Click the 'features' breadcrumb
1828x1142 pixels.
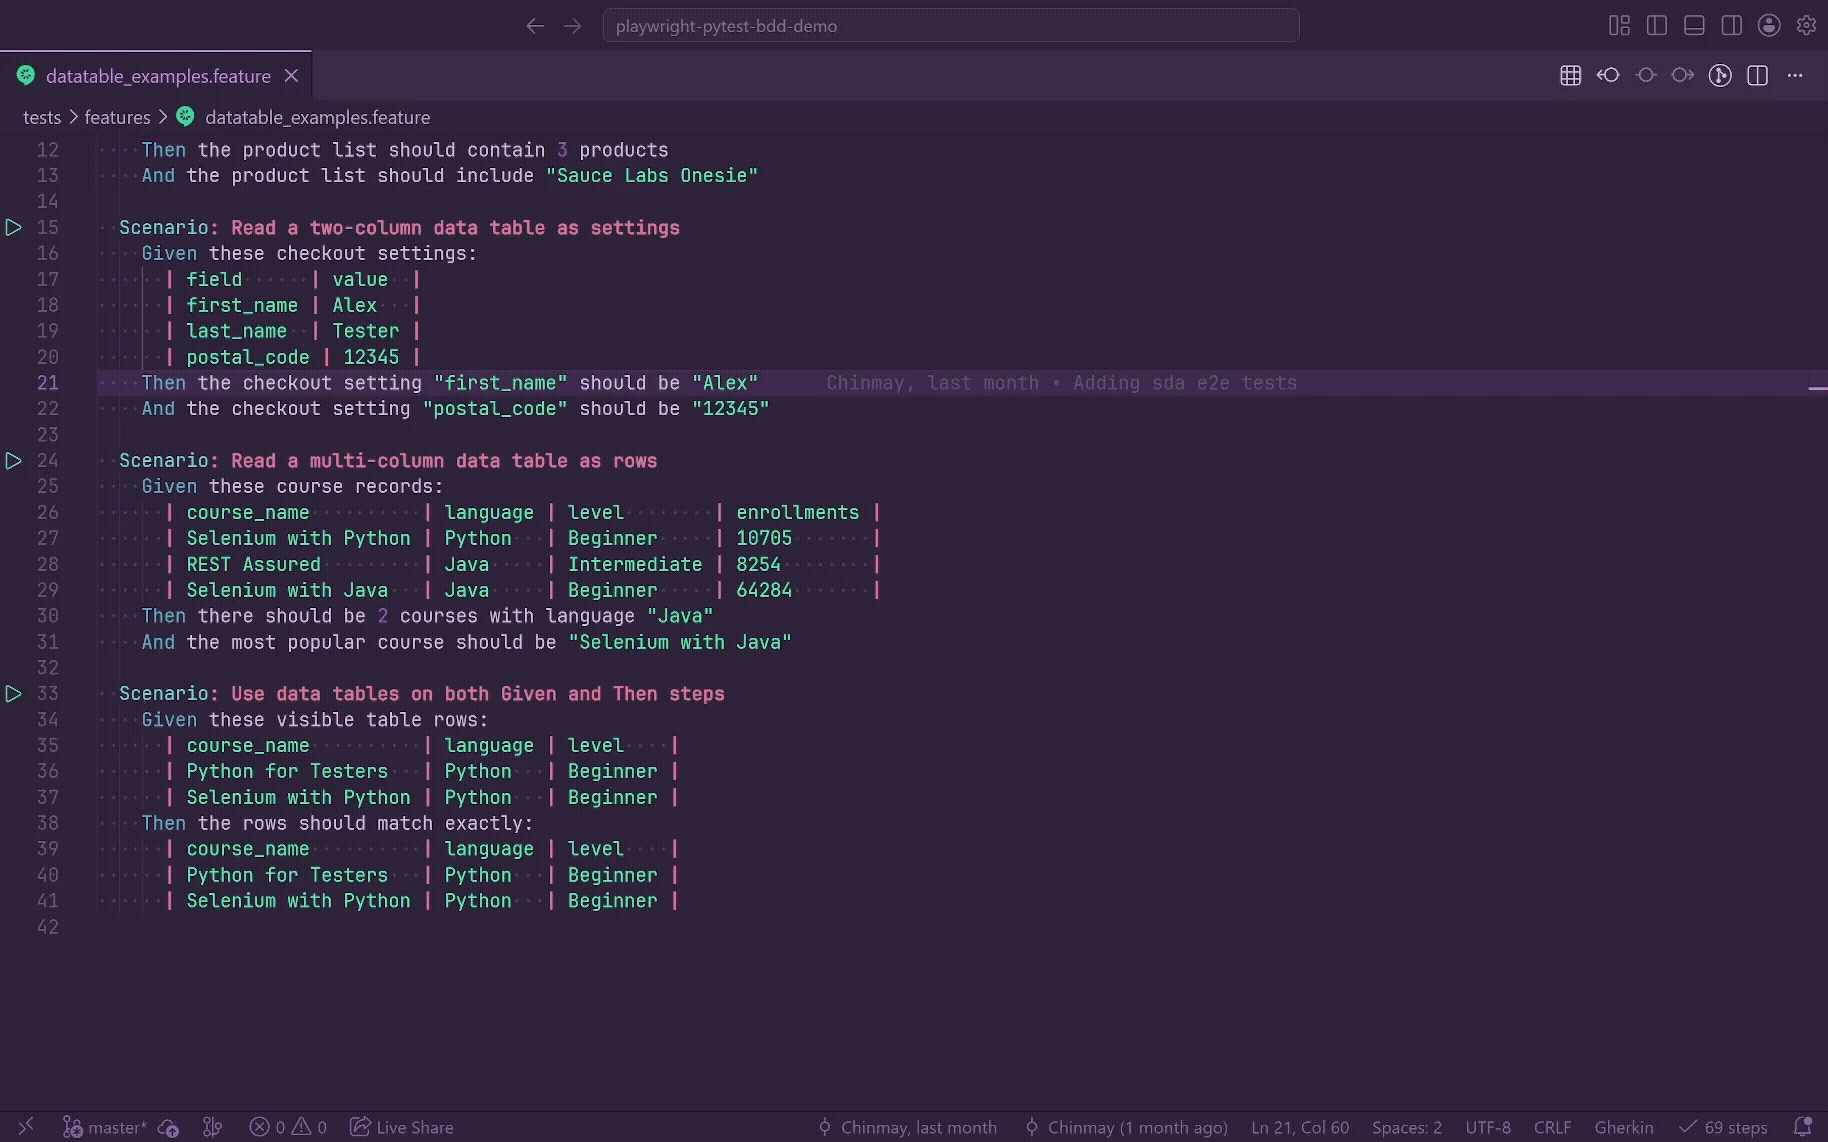[x=117, y=117]
